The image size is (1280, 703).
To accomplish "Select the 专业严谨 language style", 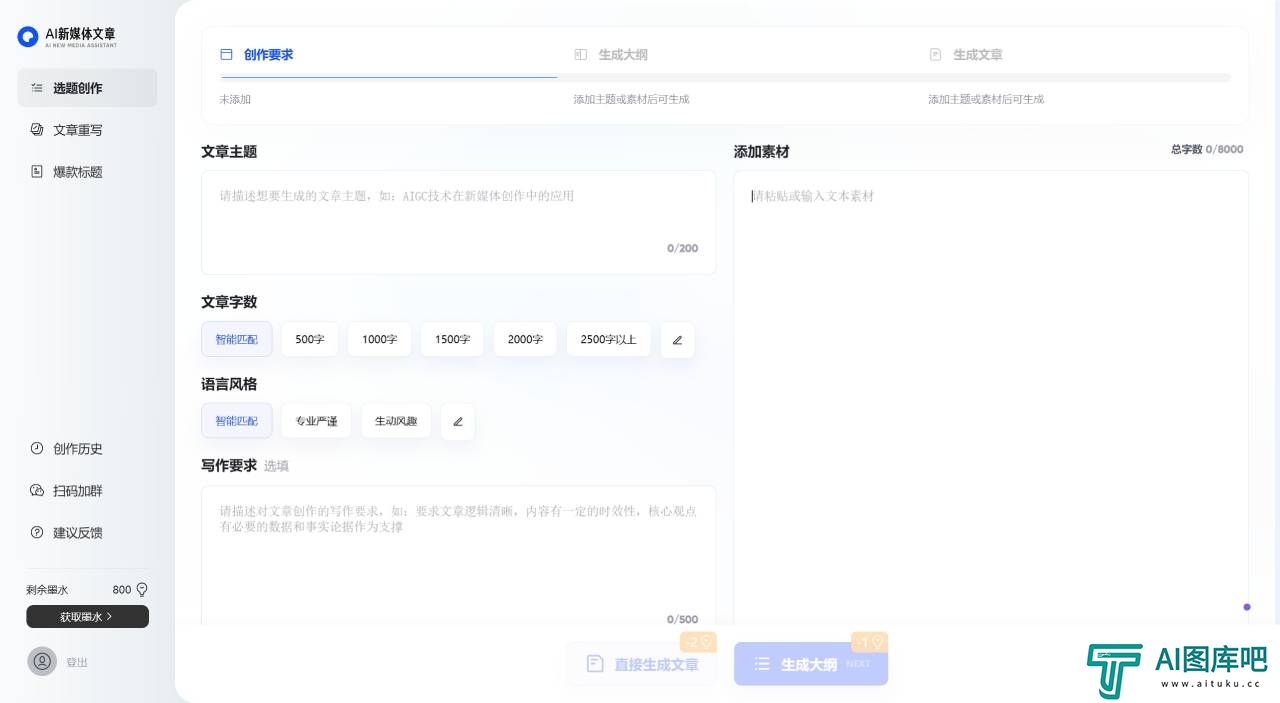I will (316, 421).
